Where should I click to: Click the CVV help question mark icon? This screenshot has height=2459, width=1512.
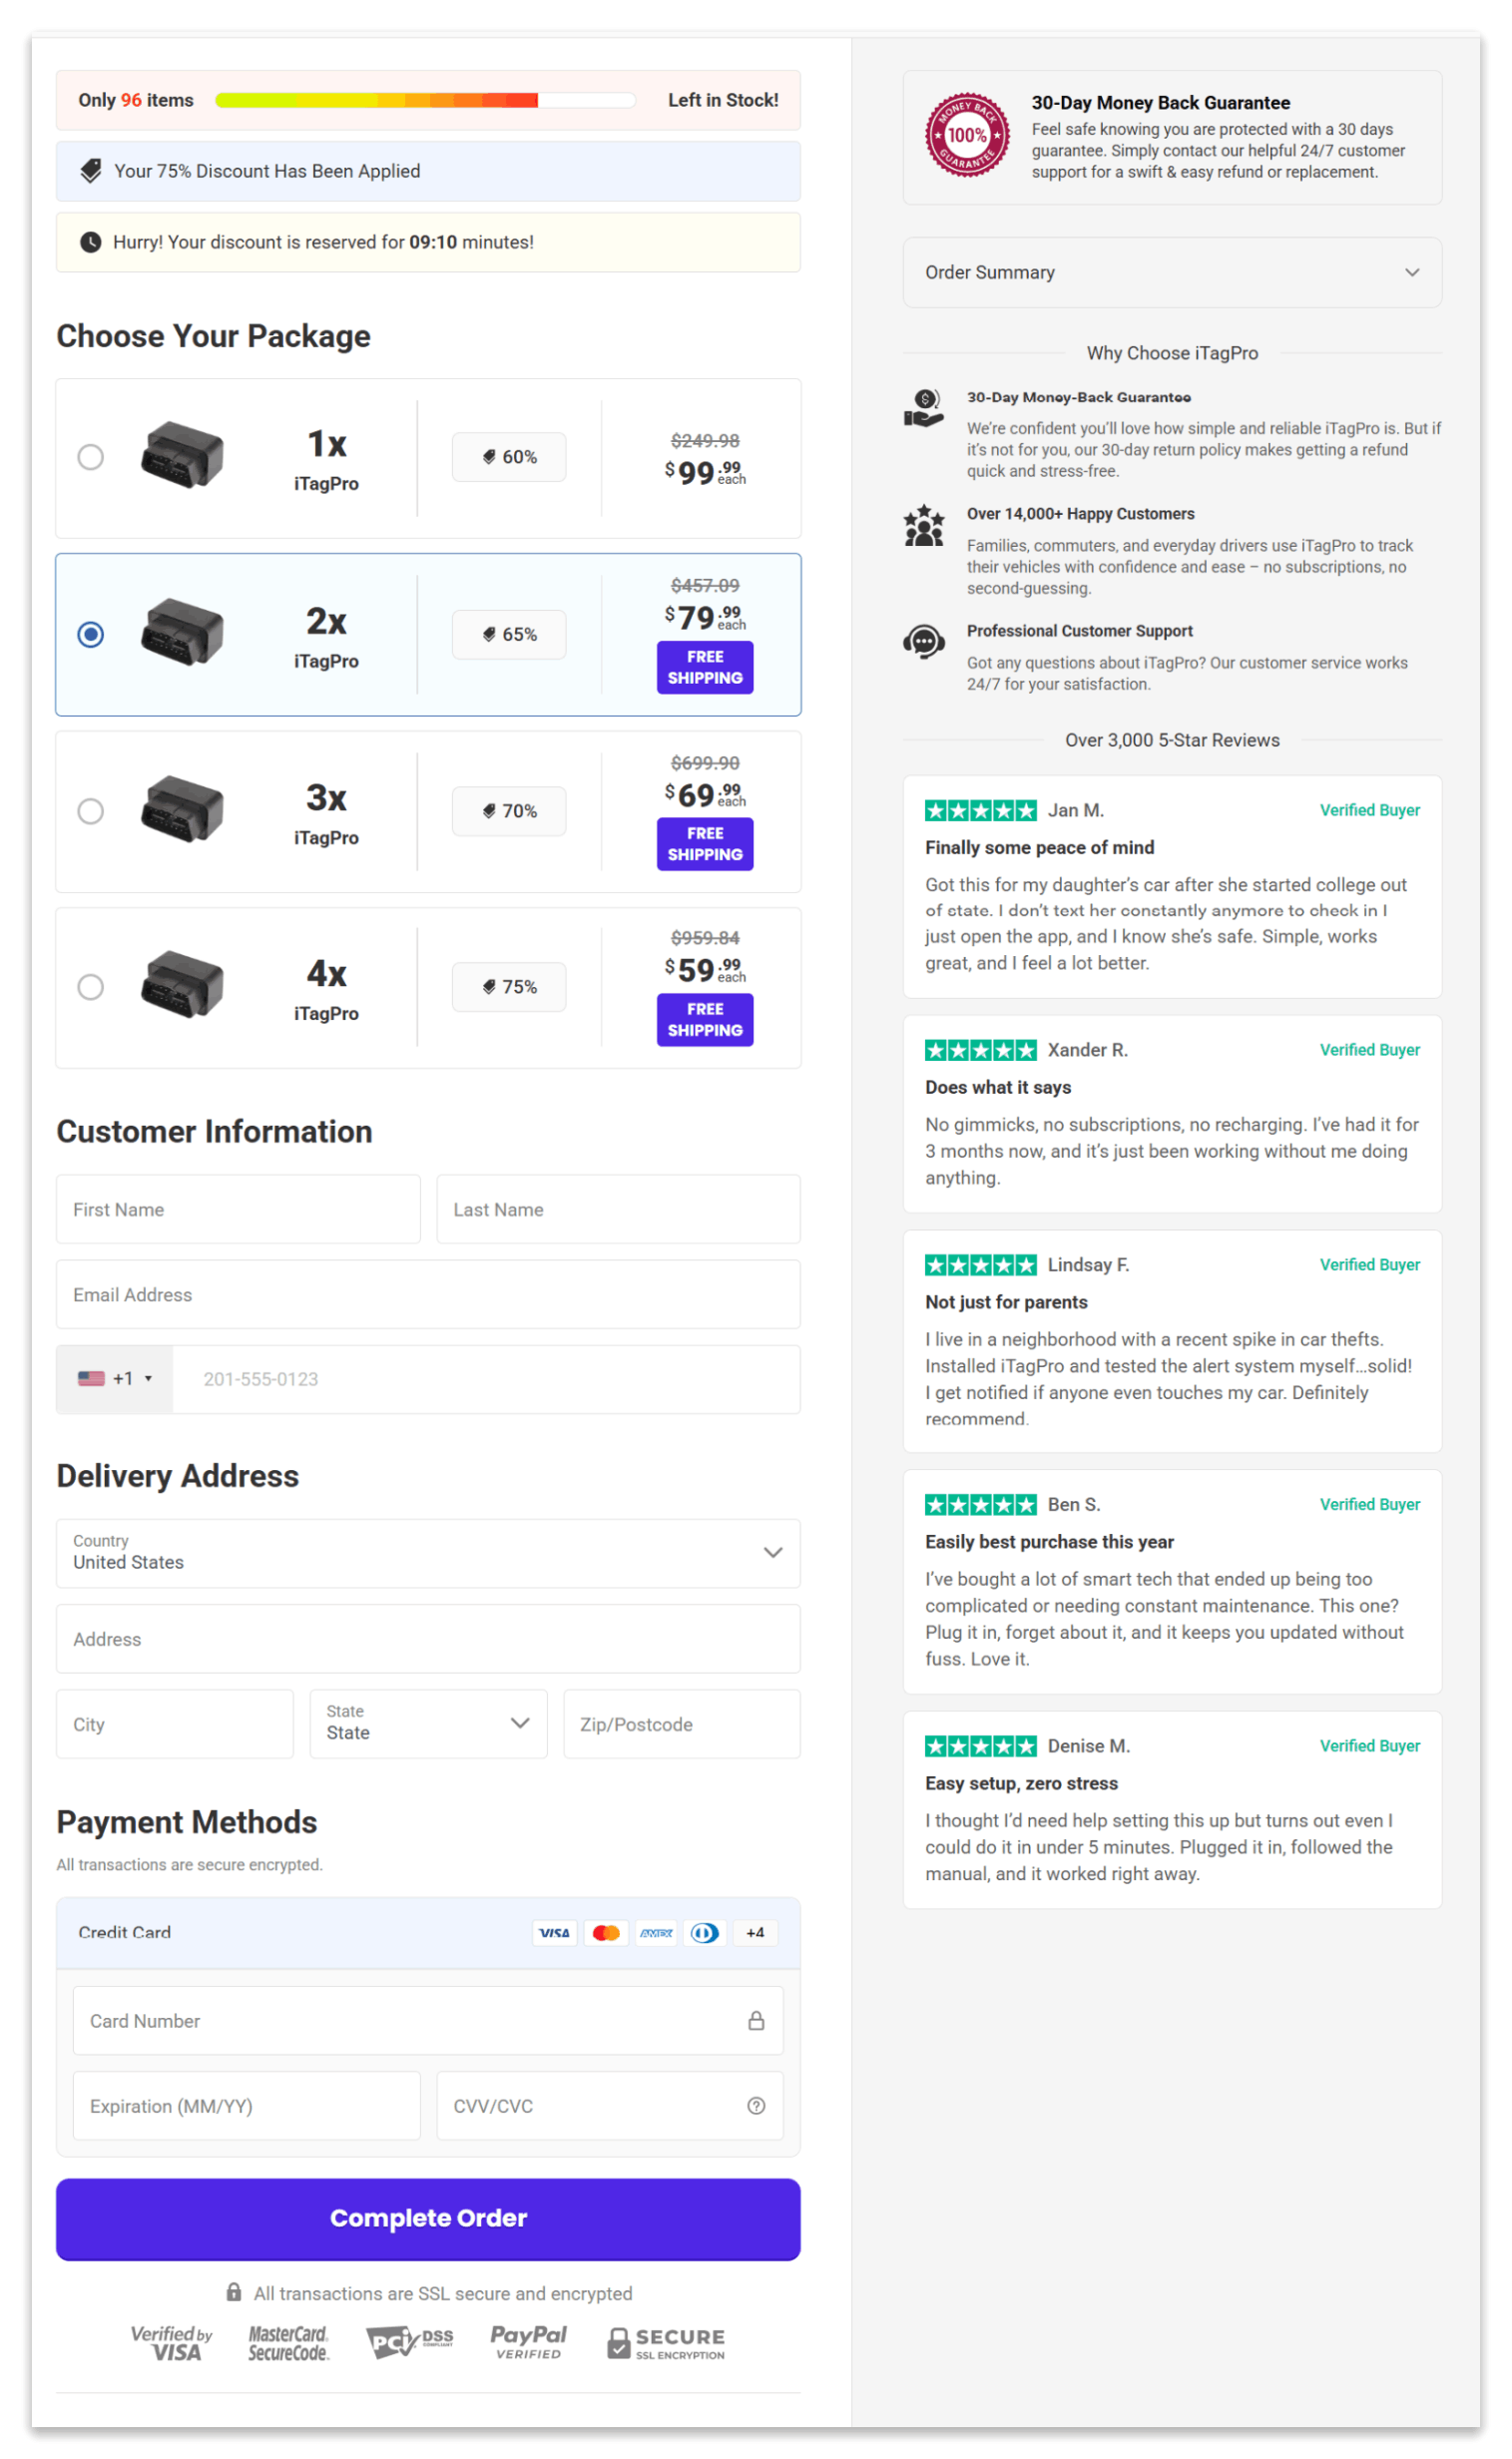click(x=756, y=2106)
